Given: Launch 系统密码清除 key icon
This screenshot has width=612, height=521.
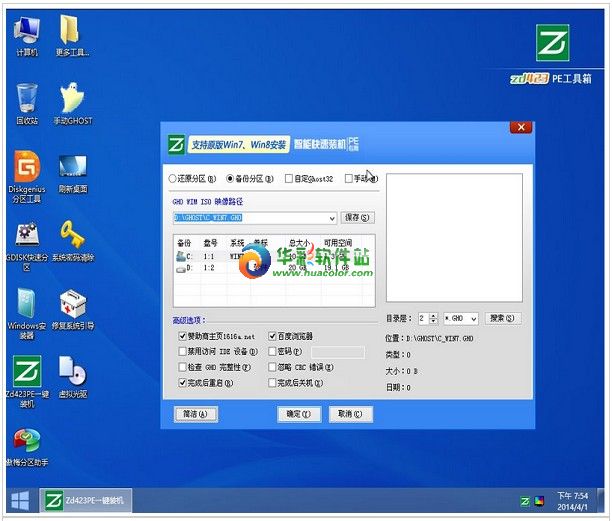Looking at the screenshot, I should (73, 241).
